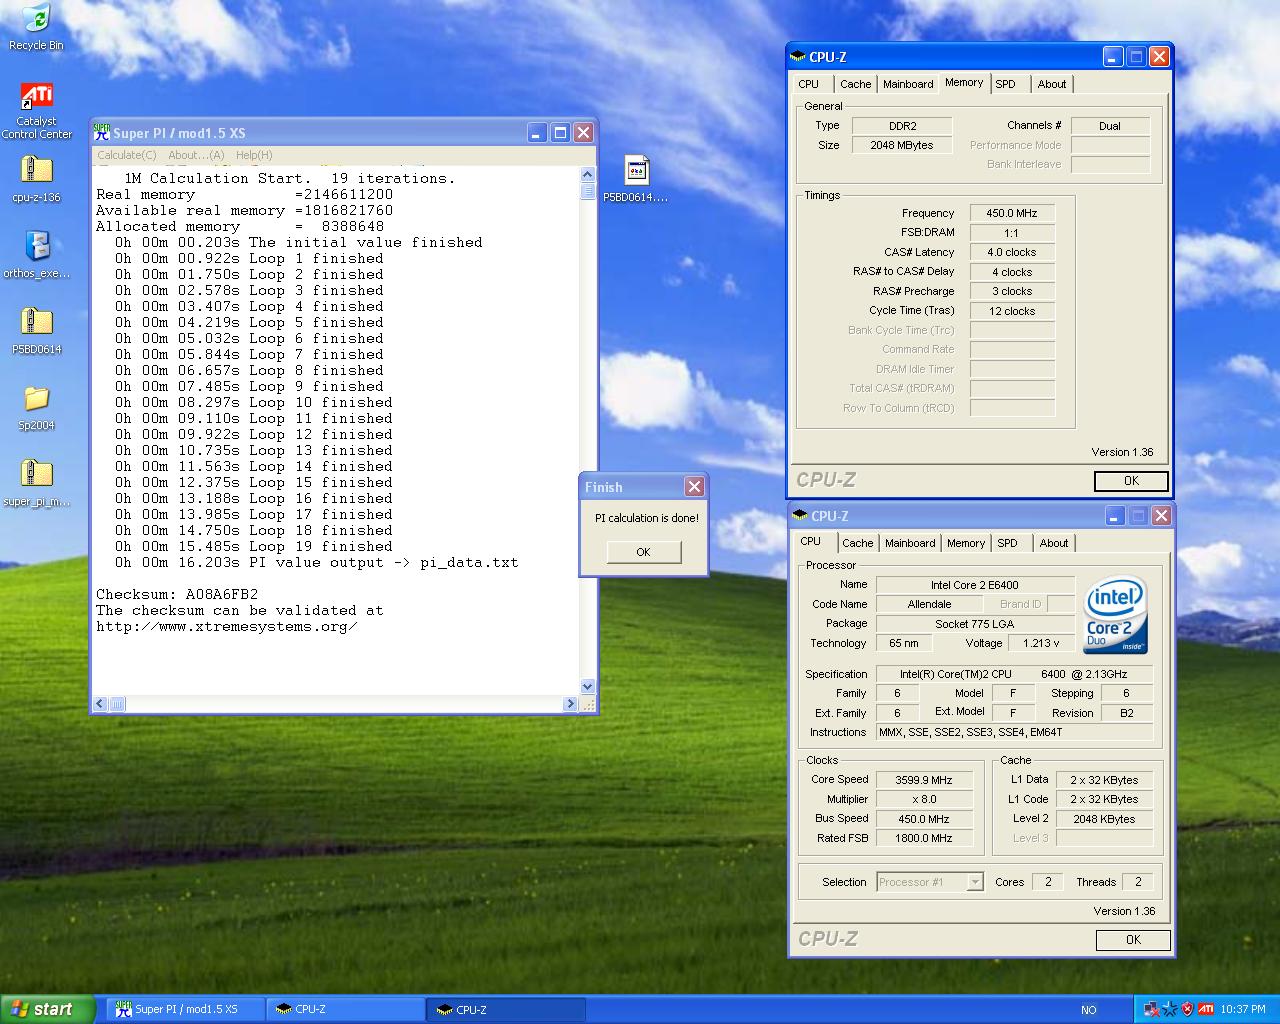Click the network connection tray icon
The width and height of the screenshot is (1280, 1024).
[1151, 1009]
